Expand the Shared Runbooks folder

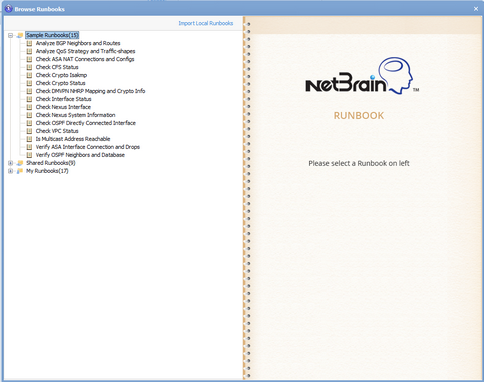click(x=10, y=163)
